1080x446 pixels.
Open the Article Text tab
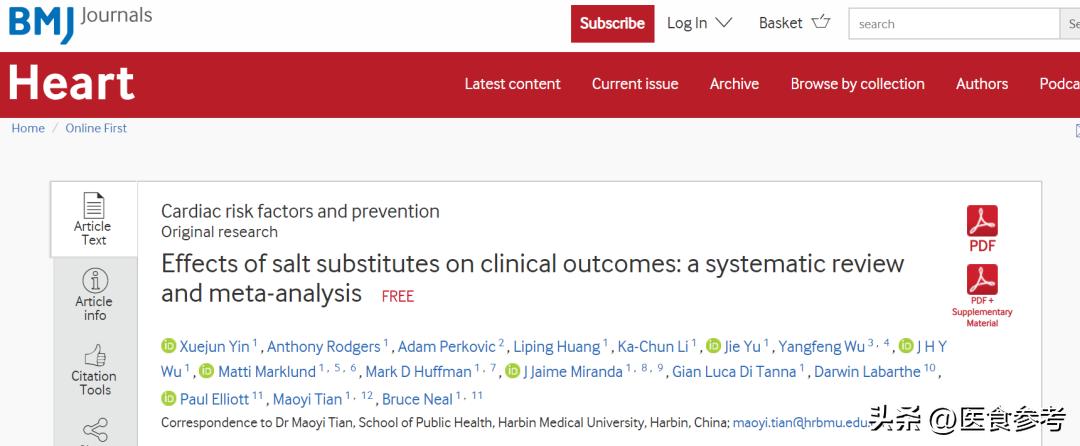point(94,220)
